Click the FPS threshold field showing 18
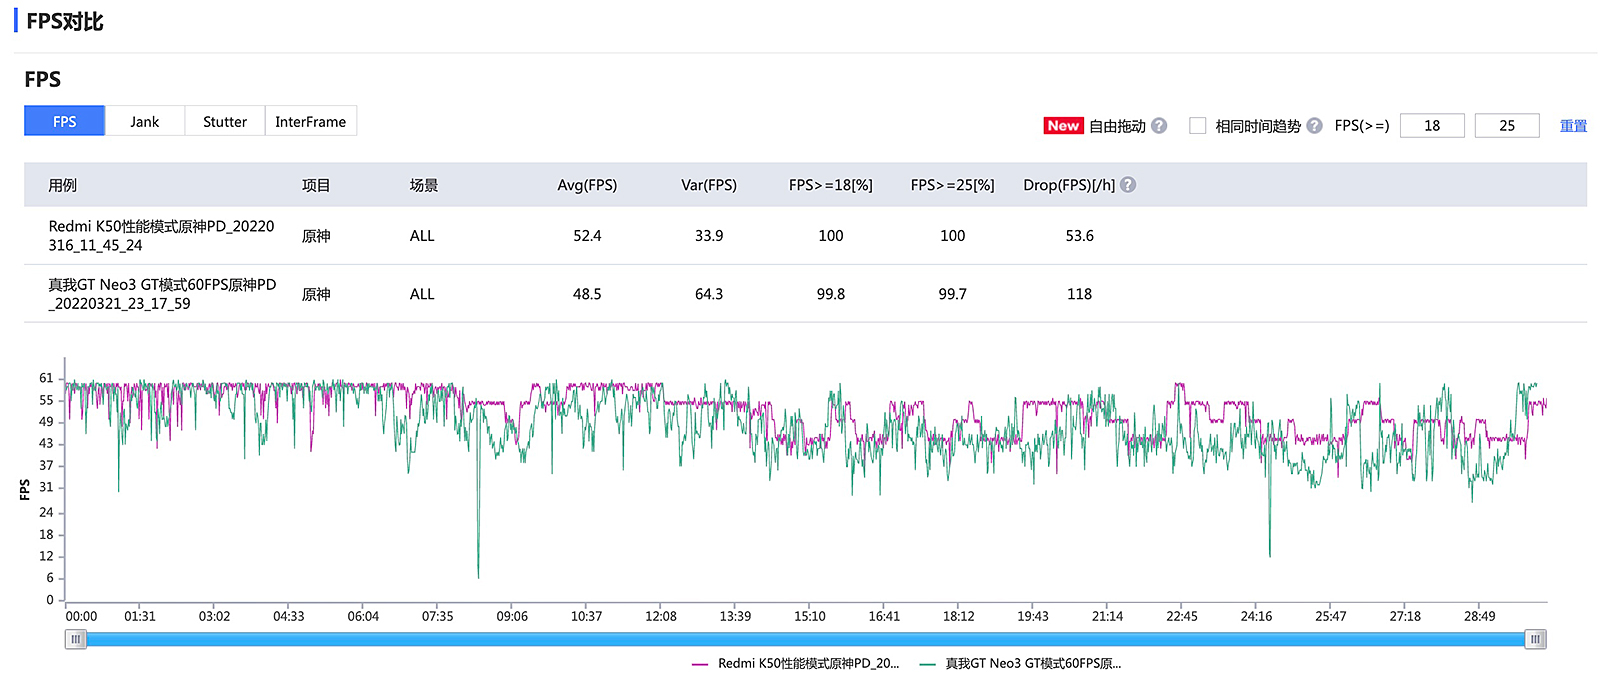The width and height of the screenshot is (1600, 681). click(x=1432, y=126)
